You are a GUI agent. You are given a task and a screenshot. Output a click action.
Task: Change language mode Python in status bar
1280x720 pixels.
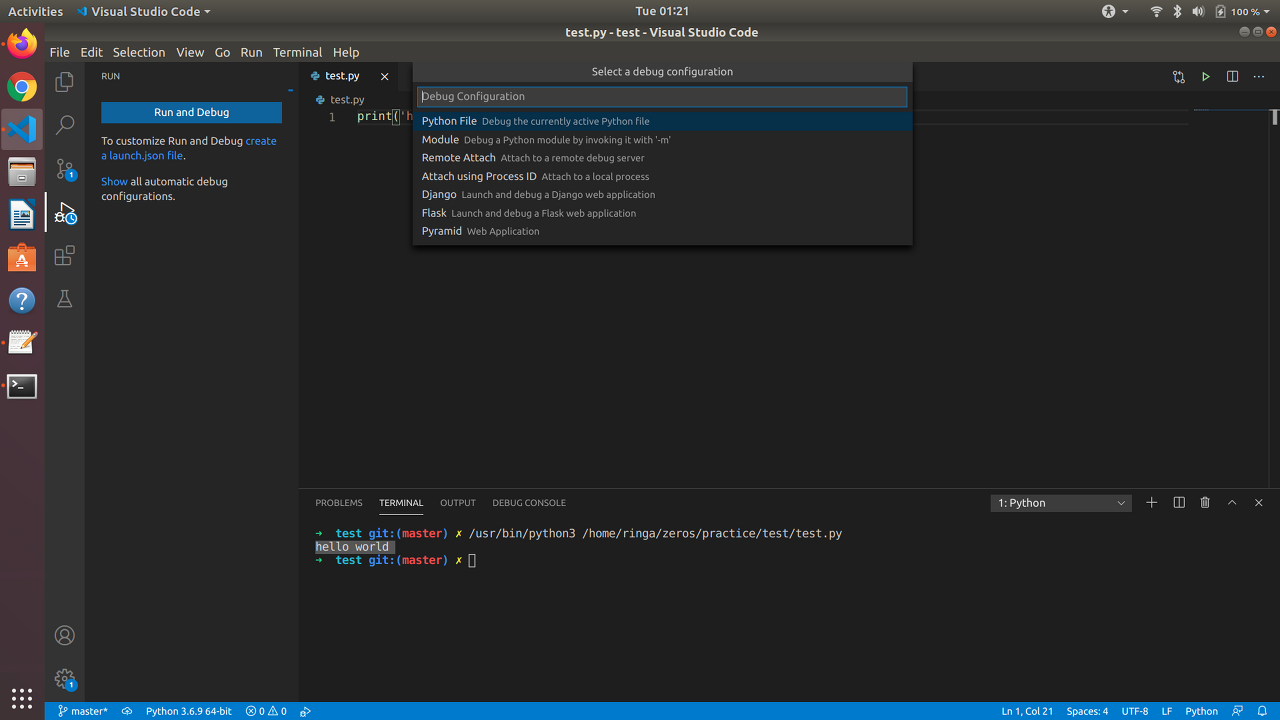click(x=1201, y=711)
